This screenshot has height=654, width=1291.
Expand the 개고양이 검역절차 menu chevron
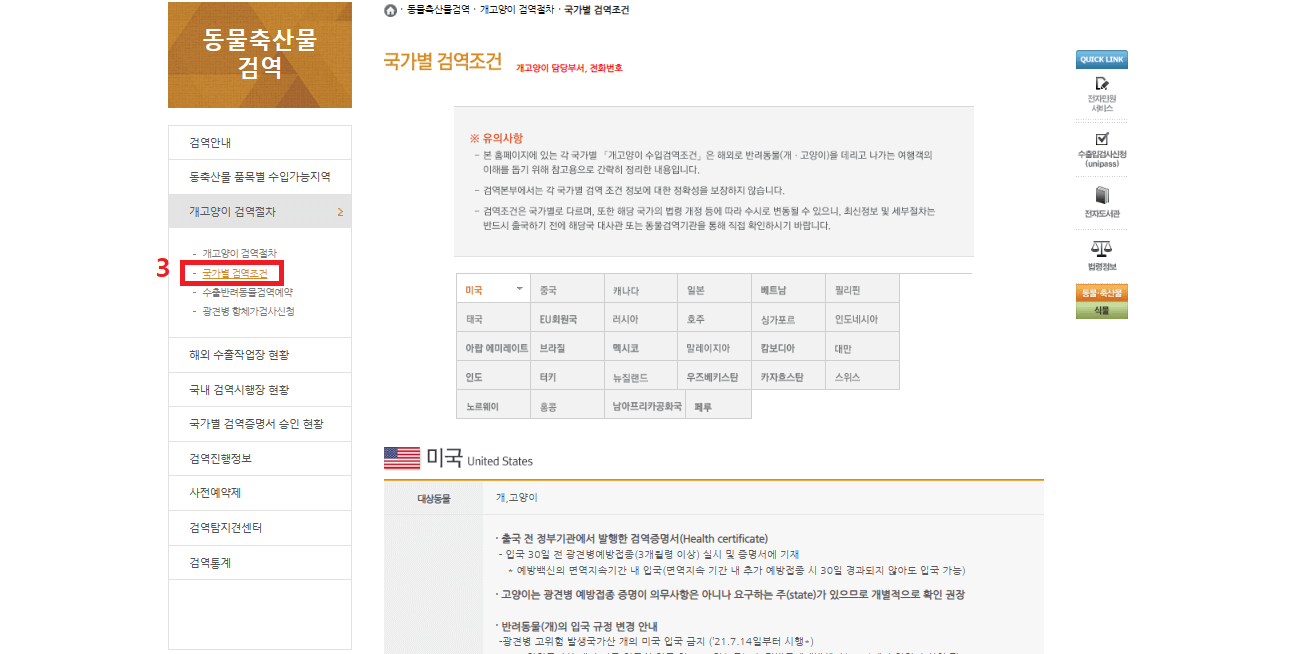click(x=340, y=212)
